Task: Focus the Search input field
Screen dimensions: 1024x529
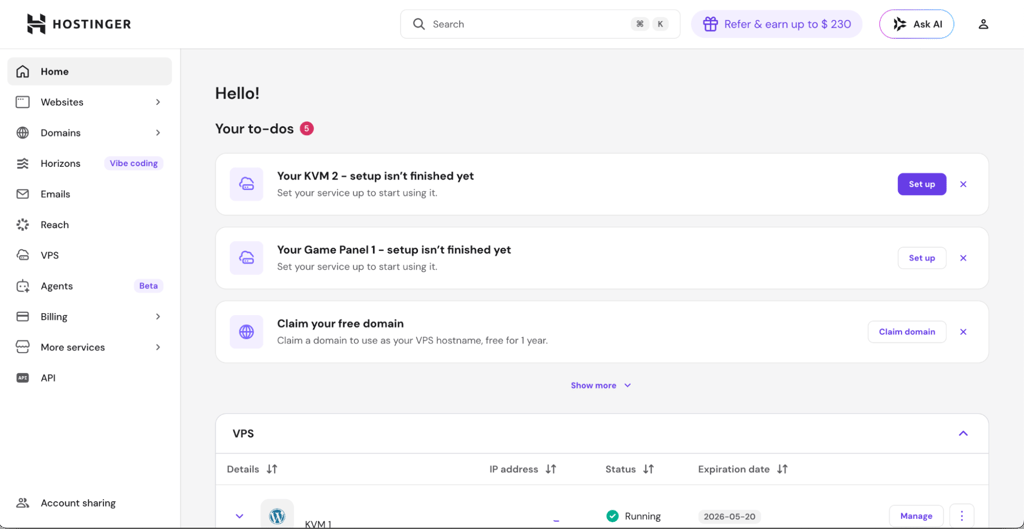Action: pos(540,24)
